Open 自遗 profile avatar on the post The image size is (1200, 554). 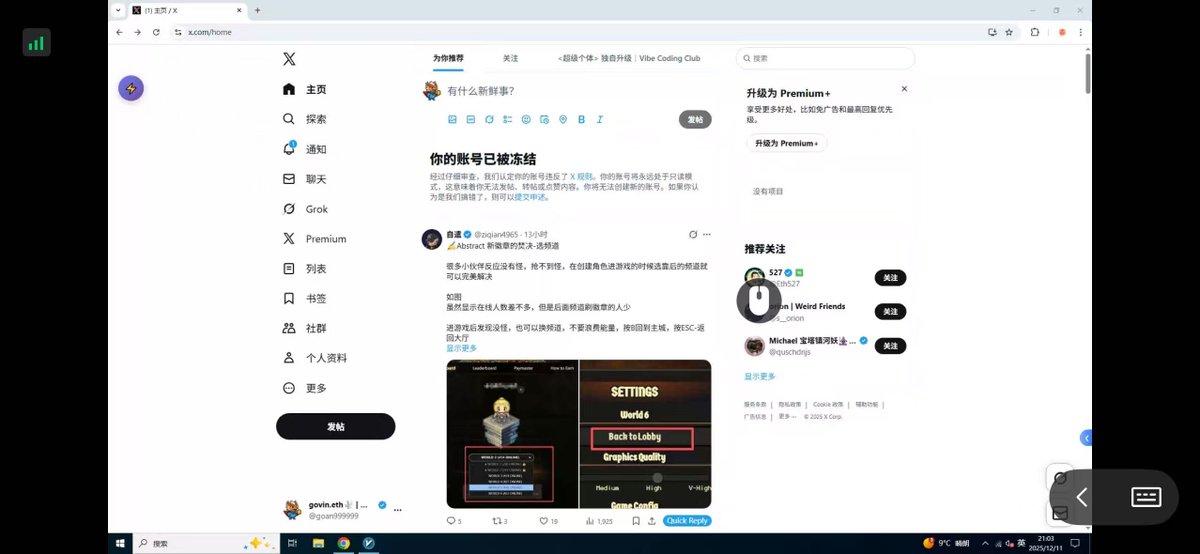click(432, 239)
